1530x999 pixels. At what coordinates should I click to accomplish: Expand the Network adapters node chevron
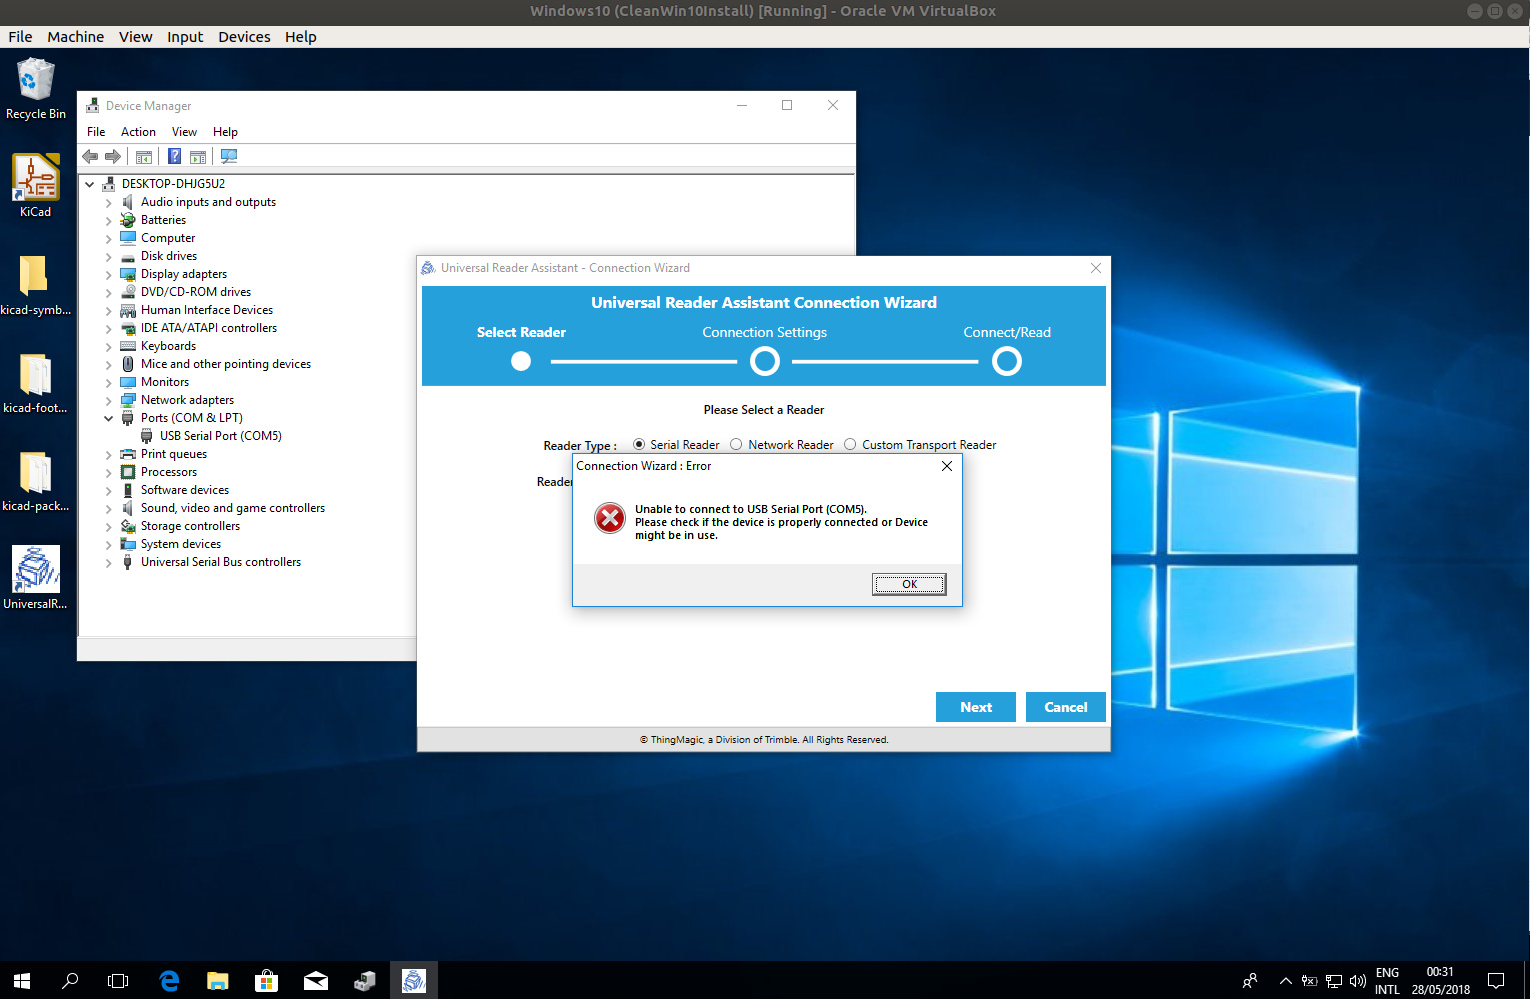(x=108, y=400)
